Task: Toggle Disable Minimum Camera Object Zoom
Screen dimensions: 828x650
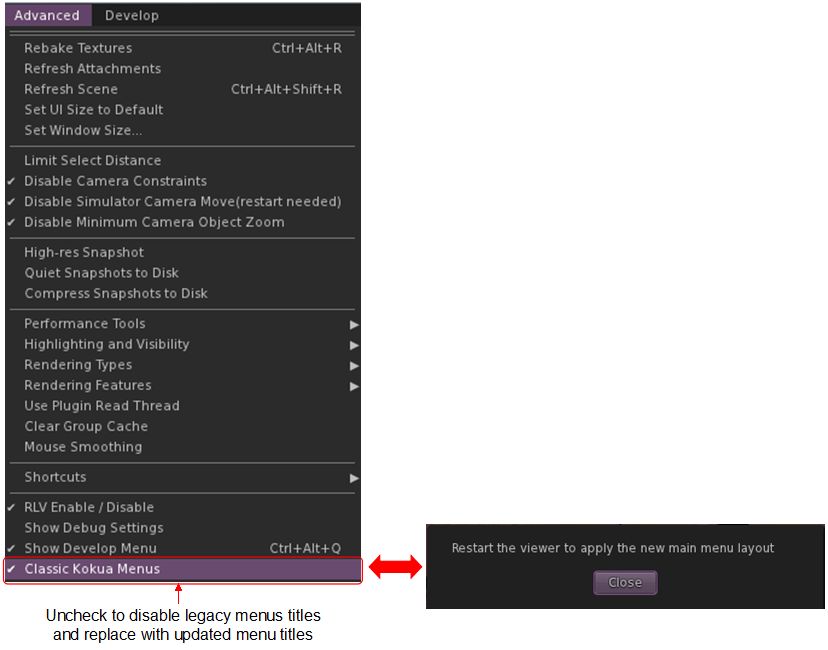Action: [154, 222]
